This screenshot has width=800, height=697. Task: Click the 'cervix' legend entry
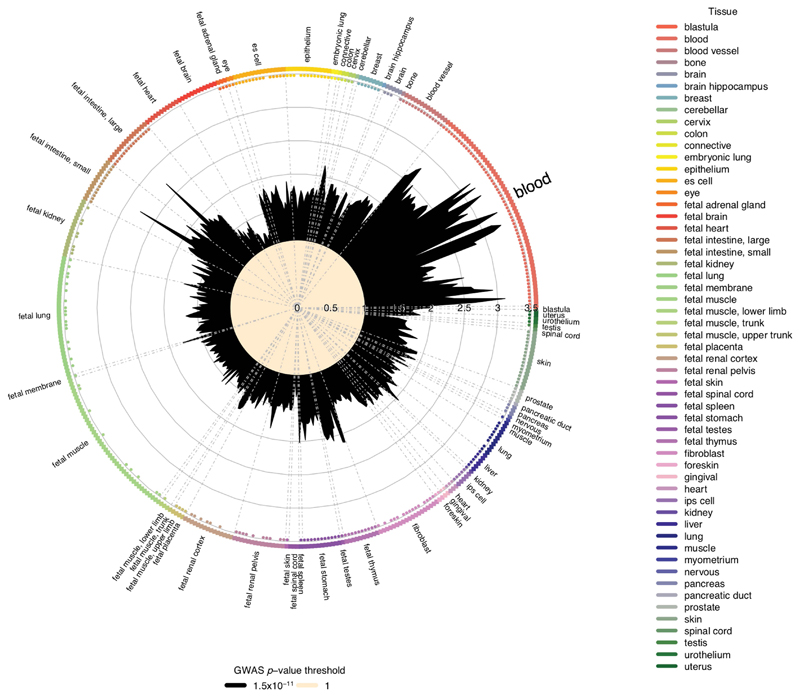pos(697,122)
